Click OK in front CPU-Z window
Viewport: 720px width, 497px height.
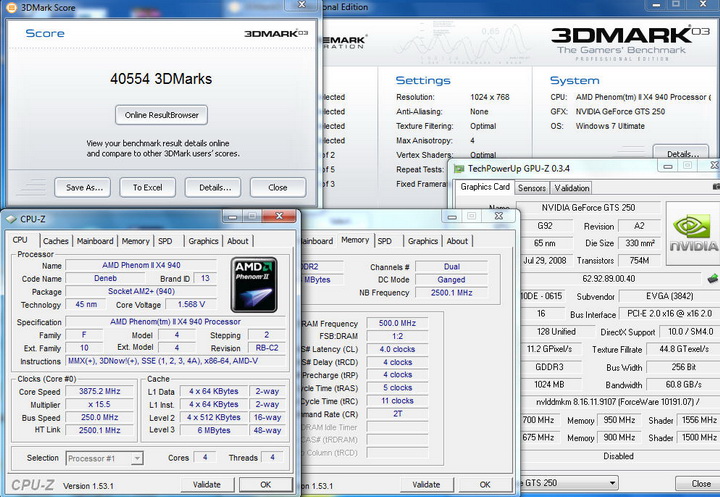click(x=266, y=484)
